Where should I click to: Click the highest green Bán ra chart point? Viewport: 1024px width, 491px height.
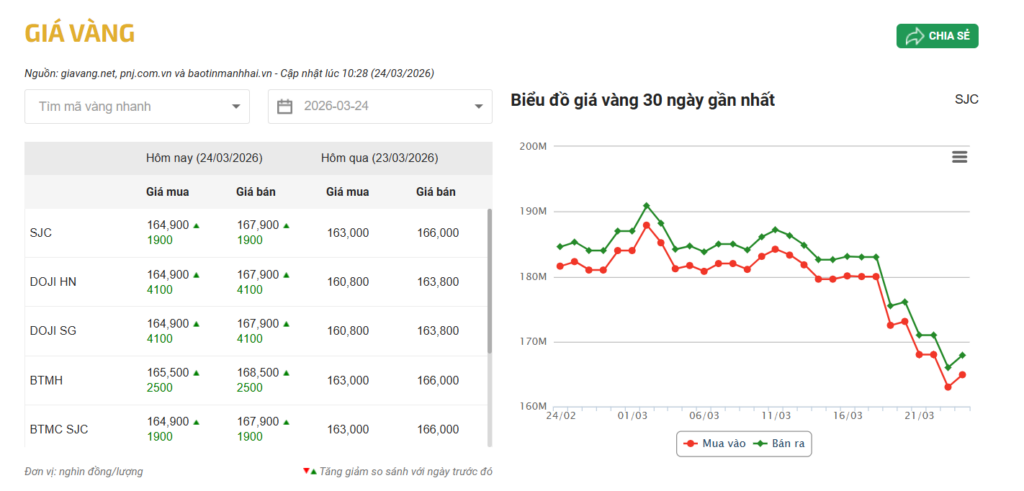click(x=647, y=206)
